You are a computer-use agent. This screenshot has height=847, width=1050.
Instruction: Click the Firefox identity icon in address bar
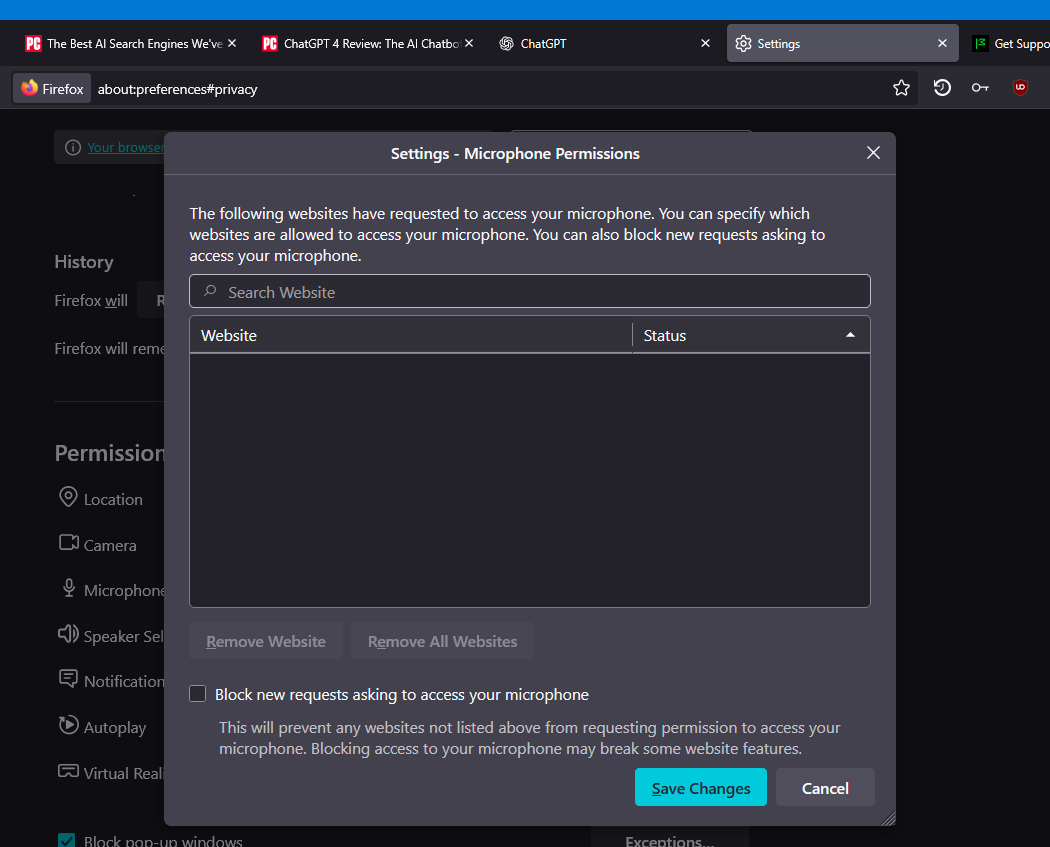tap(53, 89)
